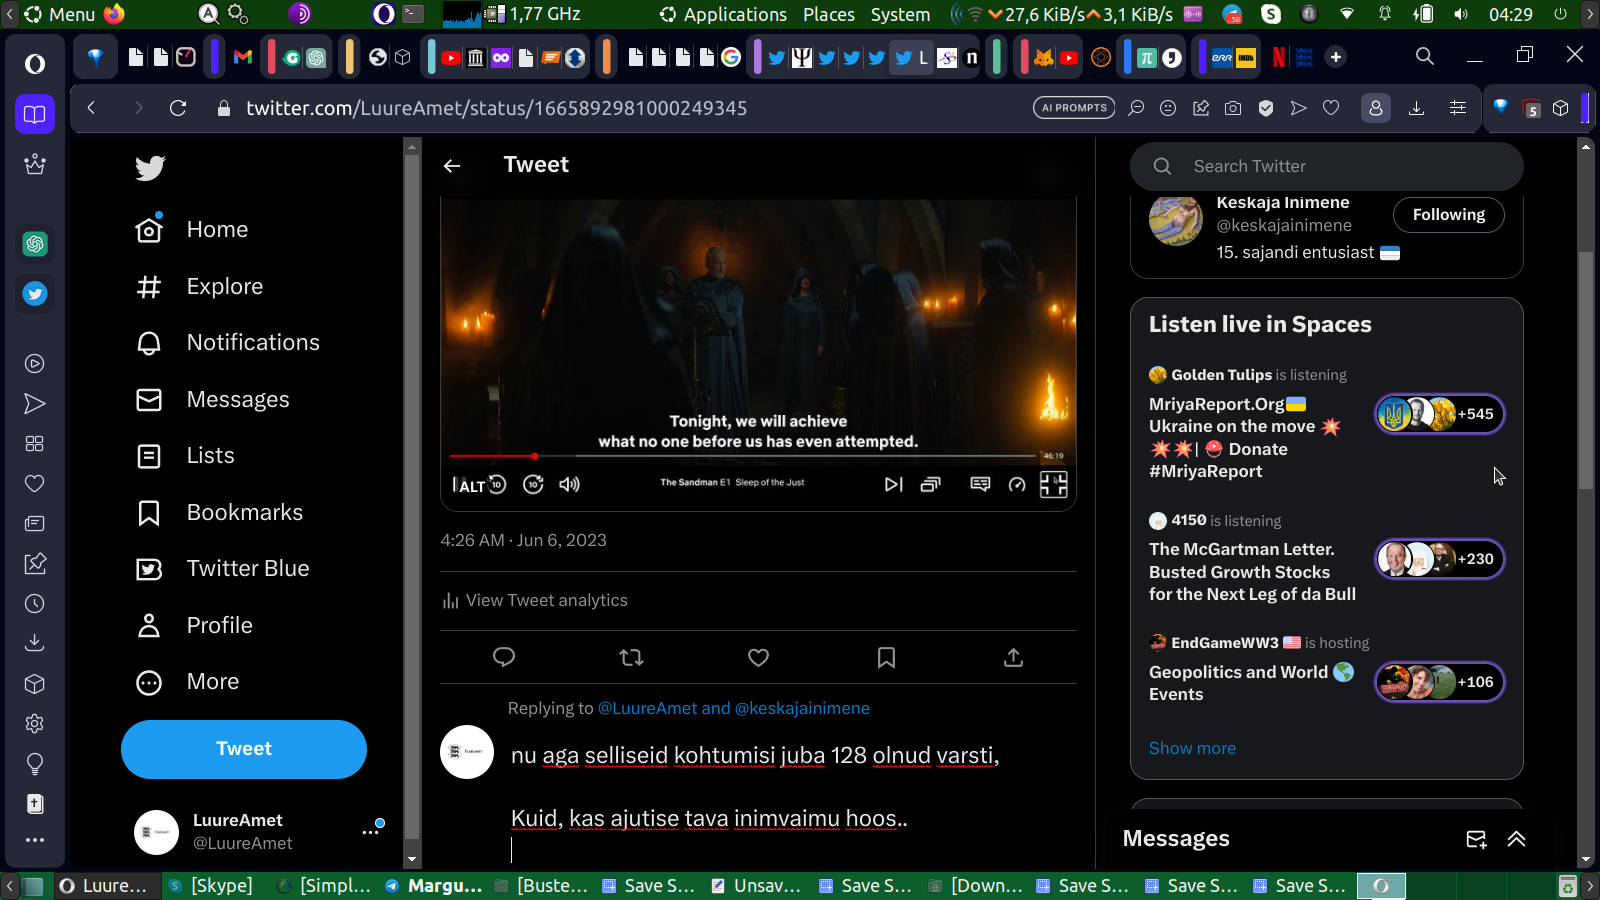1600x900 pixels.
Task: Open Notifications in Twitter navigation
Action: [x=228, y=343]
